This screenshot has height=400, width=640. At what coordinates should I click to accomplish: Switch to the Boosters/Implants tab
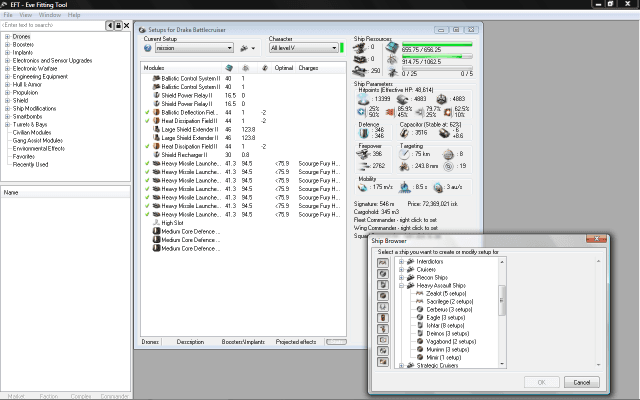243,342
